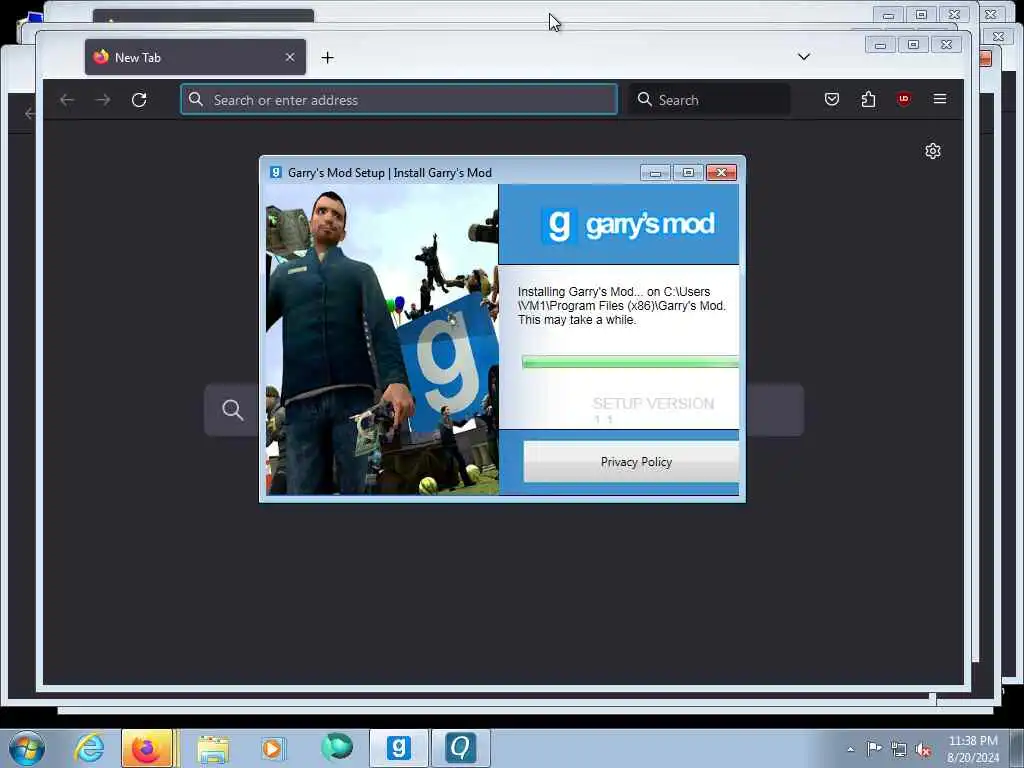The image size is (1024, 768).
Task: Maximize the front Firefox window
Action: pos(914,44)
